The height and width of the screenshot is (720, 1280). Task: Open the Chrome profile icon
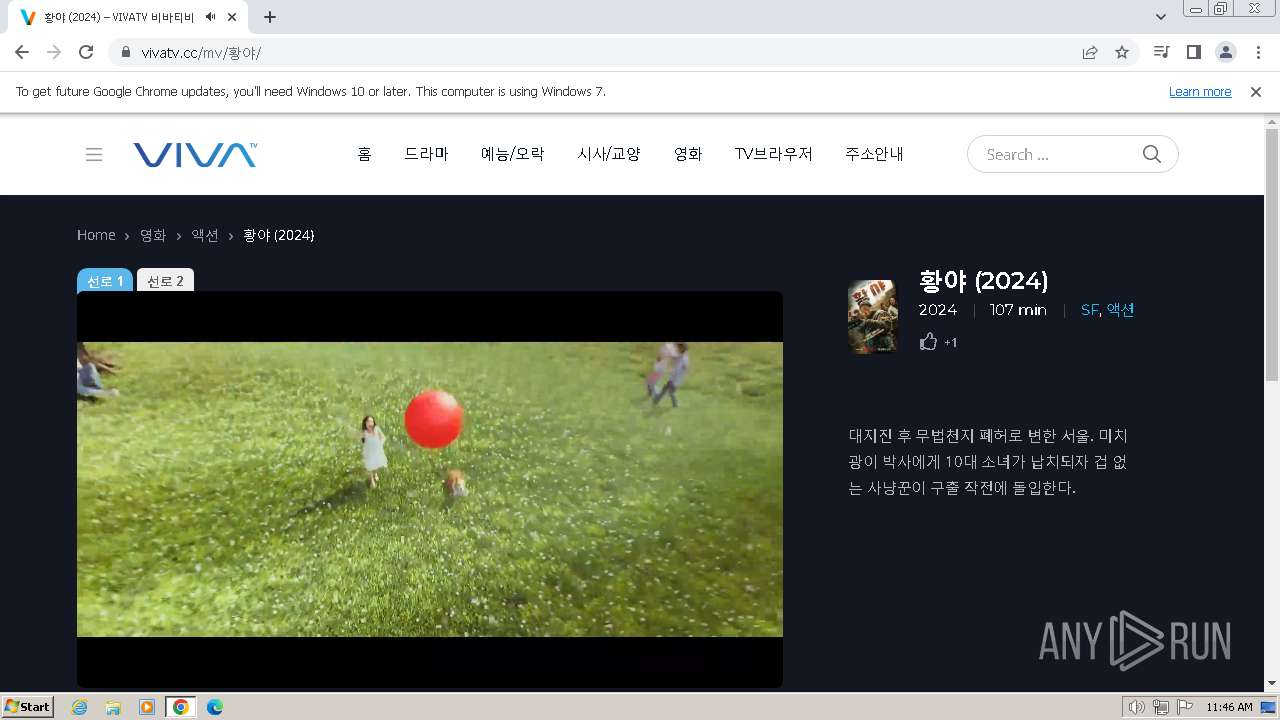pyautogui.click(x=1225, y=52)
